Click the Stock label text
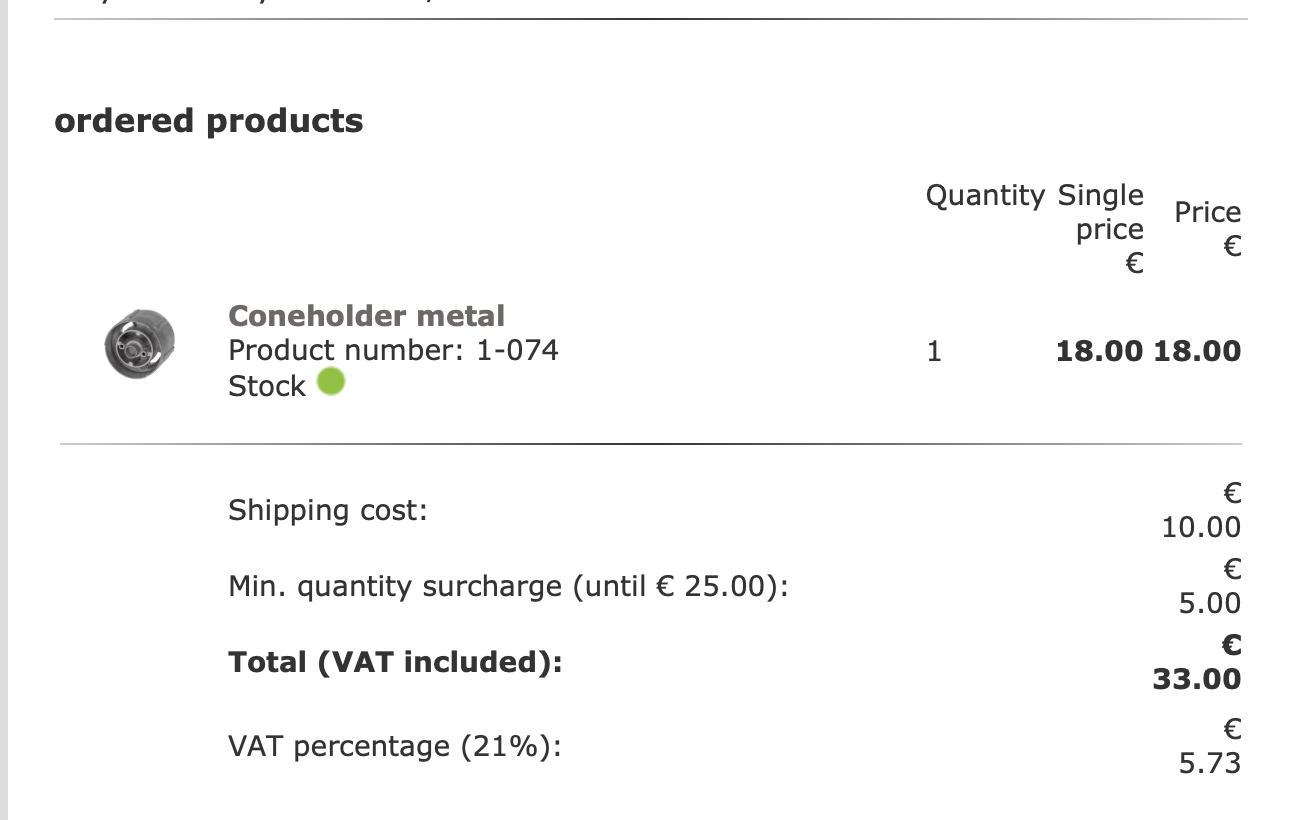 click(x=266, y=386)
